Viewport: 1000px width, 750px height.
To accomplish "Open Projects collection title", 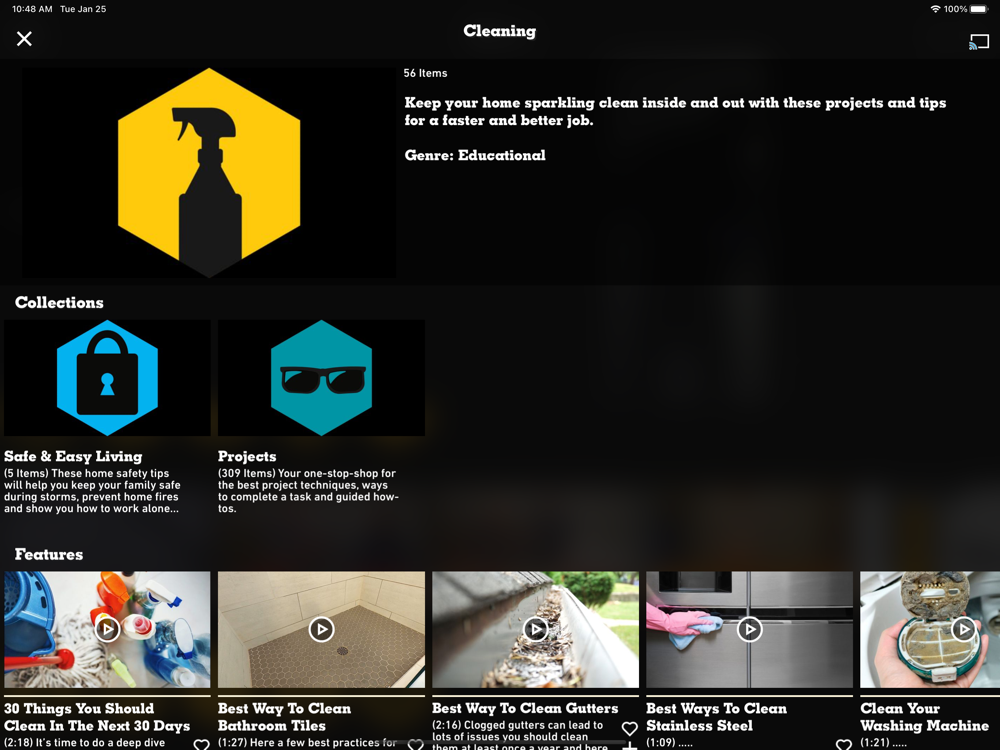I will (x=247, y=457).
